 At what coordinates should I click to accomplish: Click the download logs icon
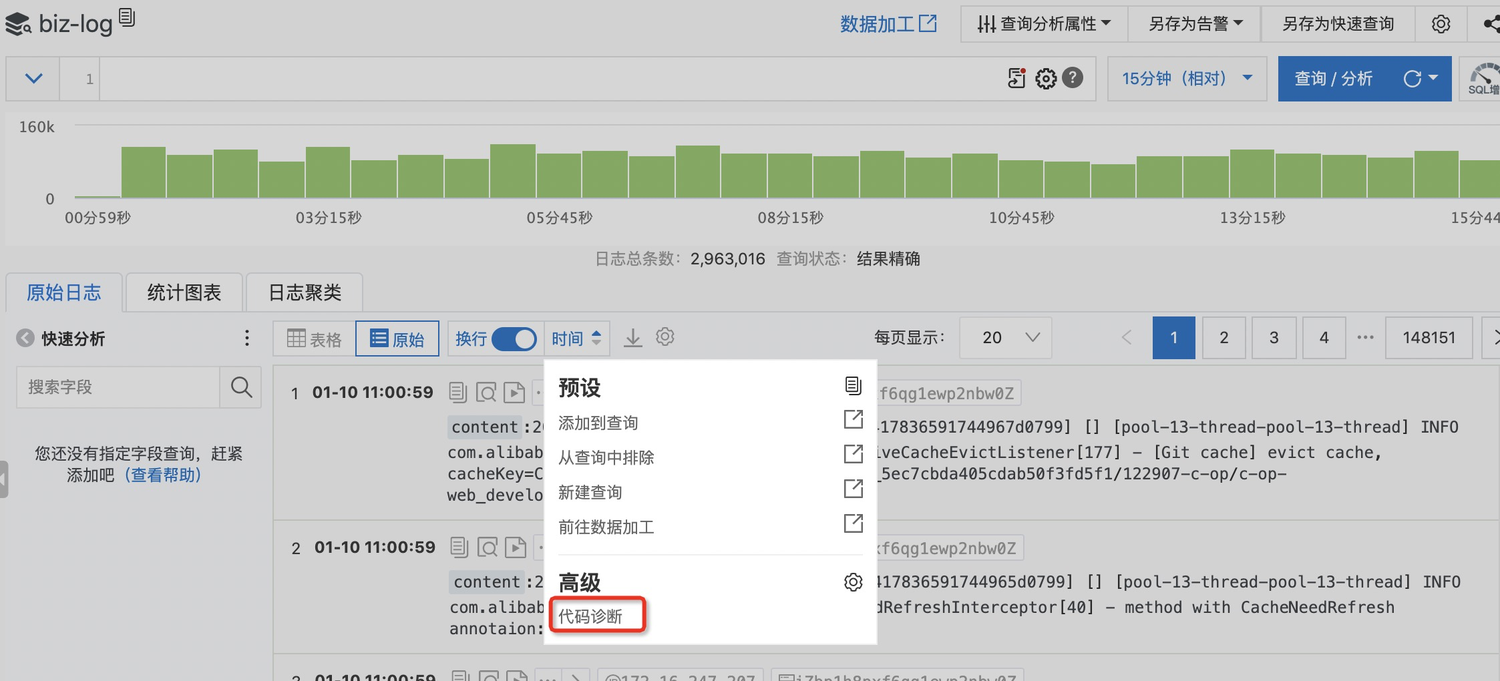633,339
